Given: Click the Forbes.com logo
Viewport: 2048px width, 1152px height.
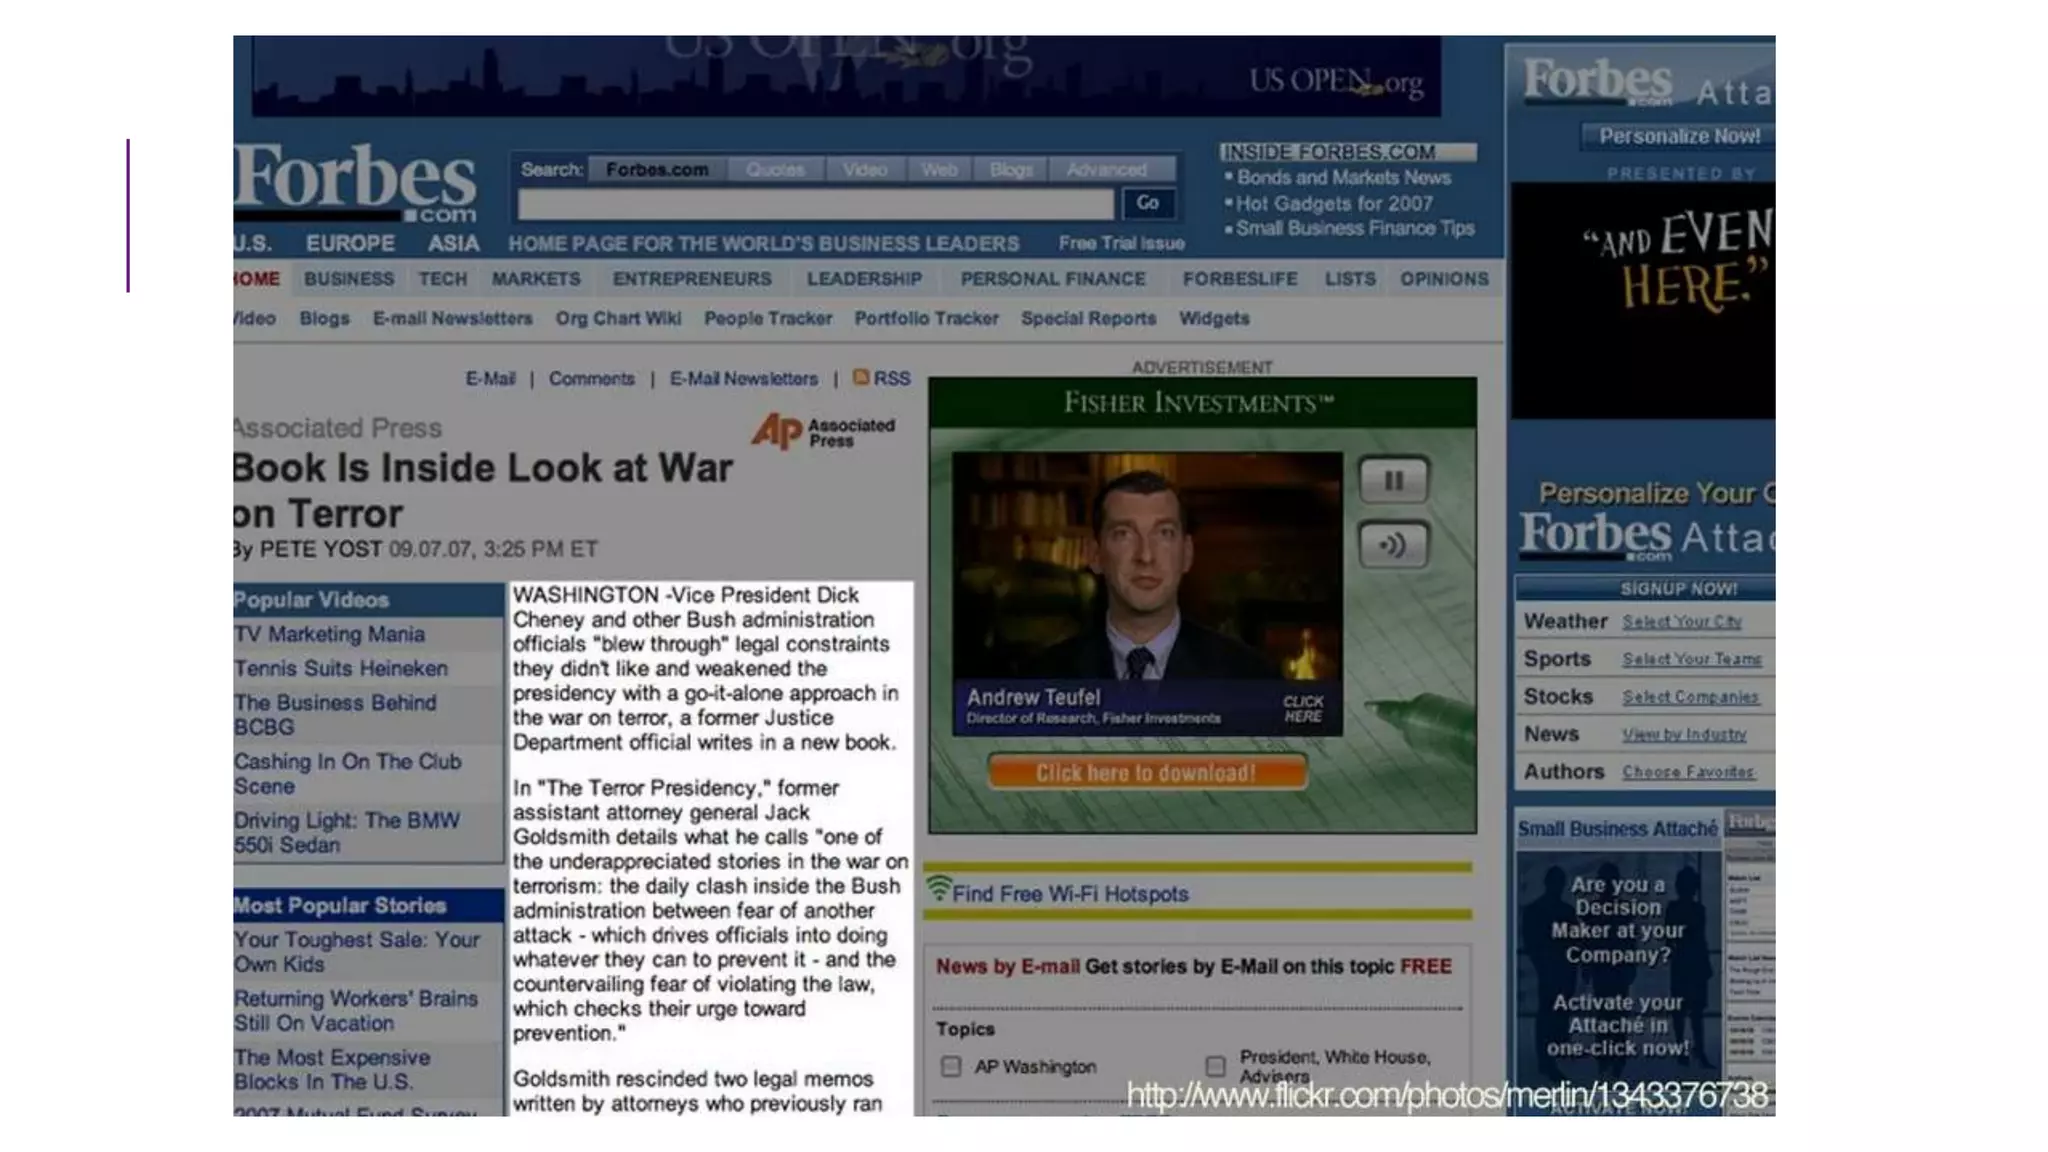Looking at the screenshot, I should pyautogui.click(x=355, y=181).
